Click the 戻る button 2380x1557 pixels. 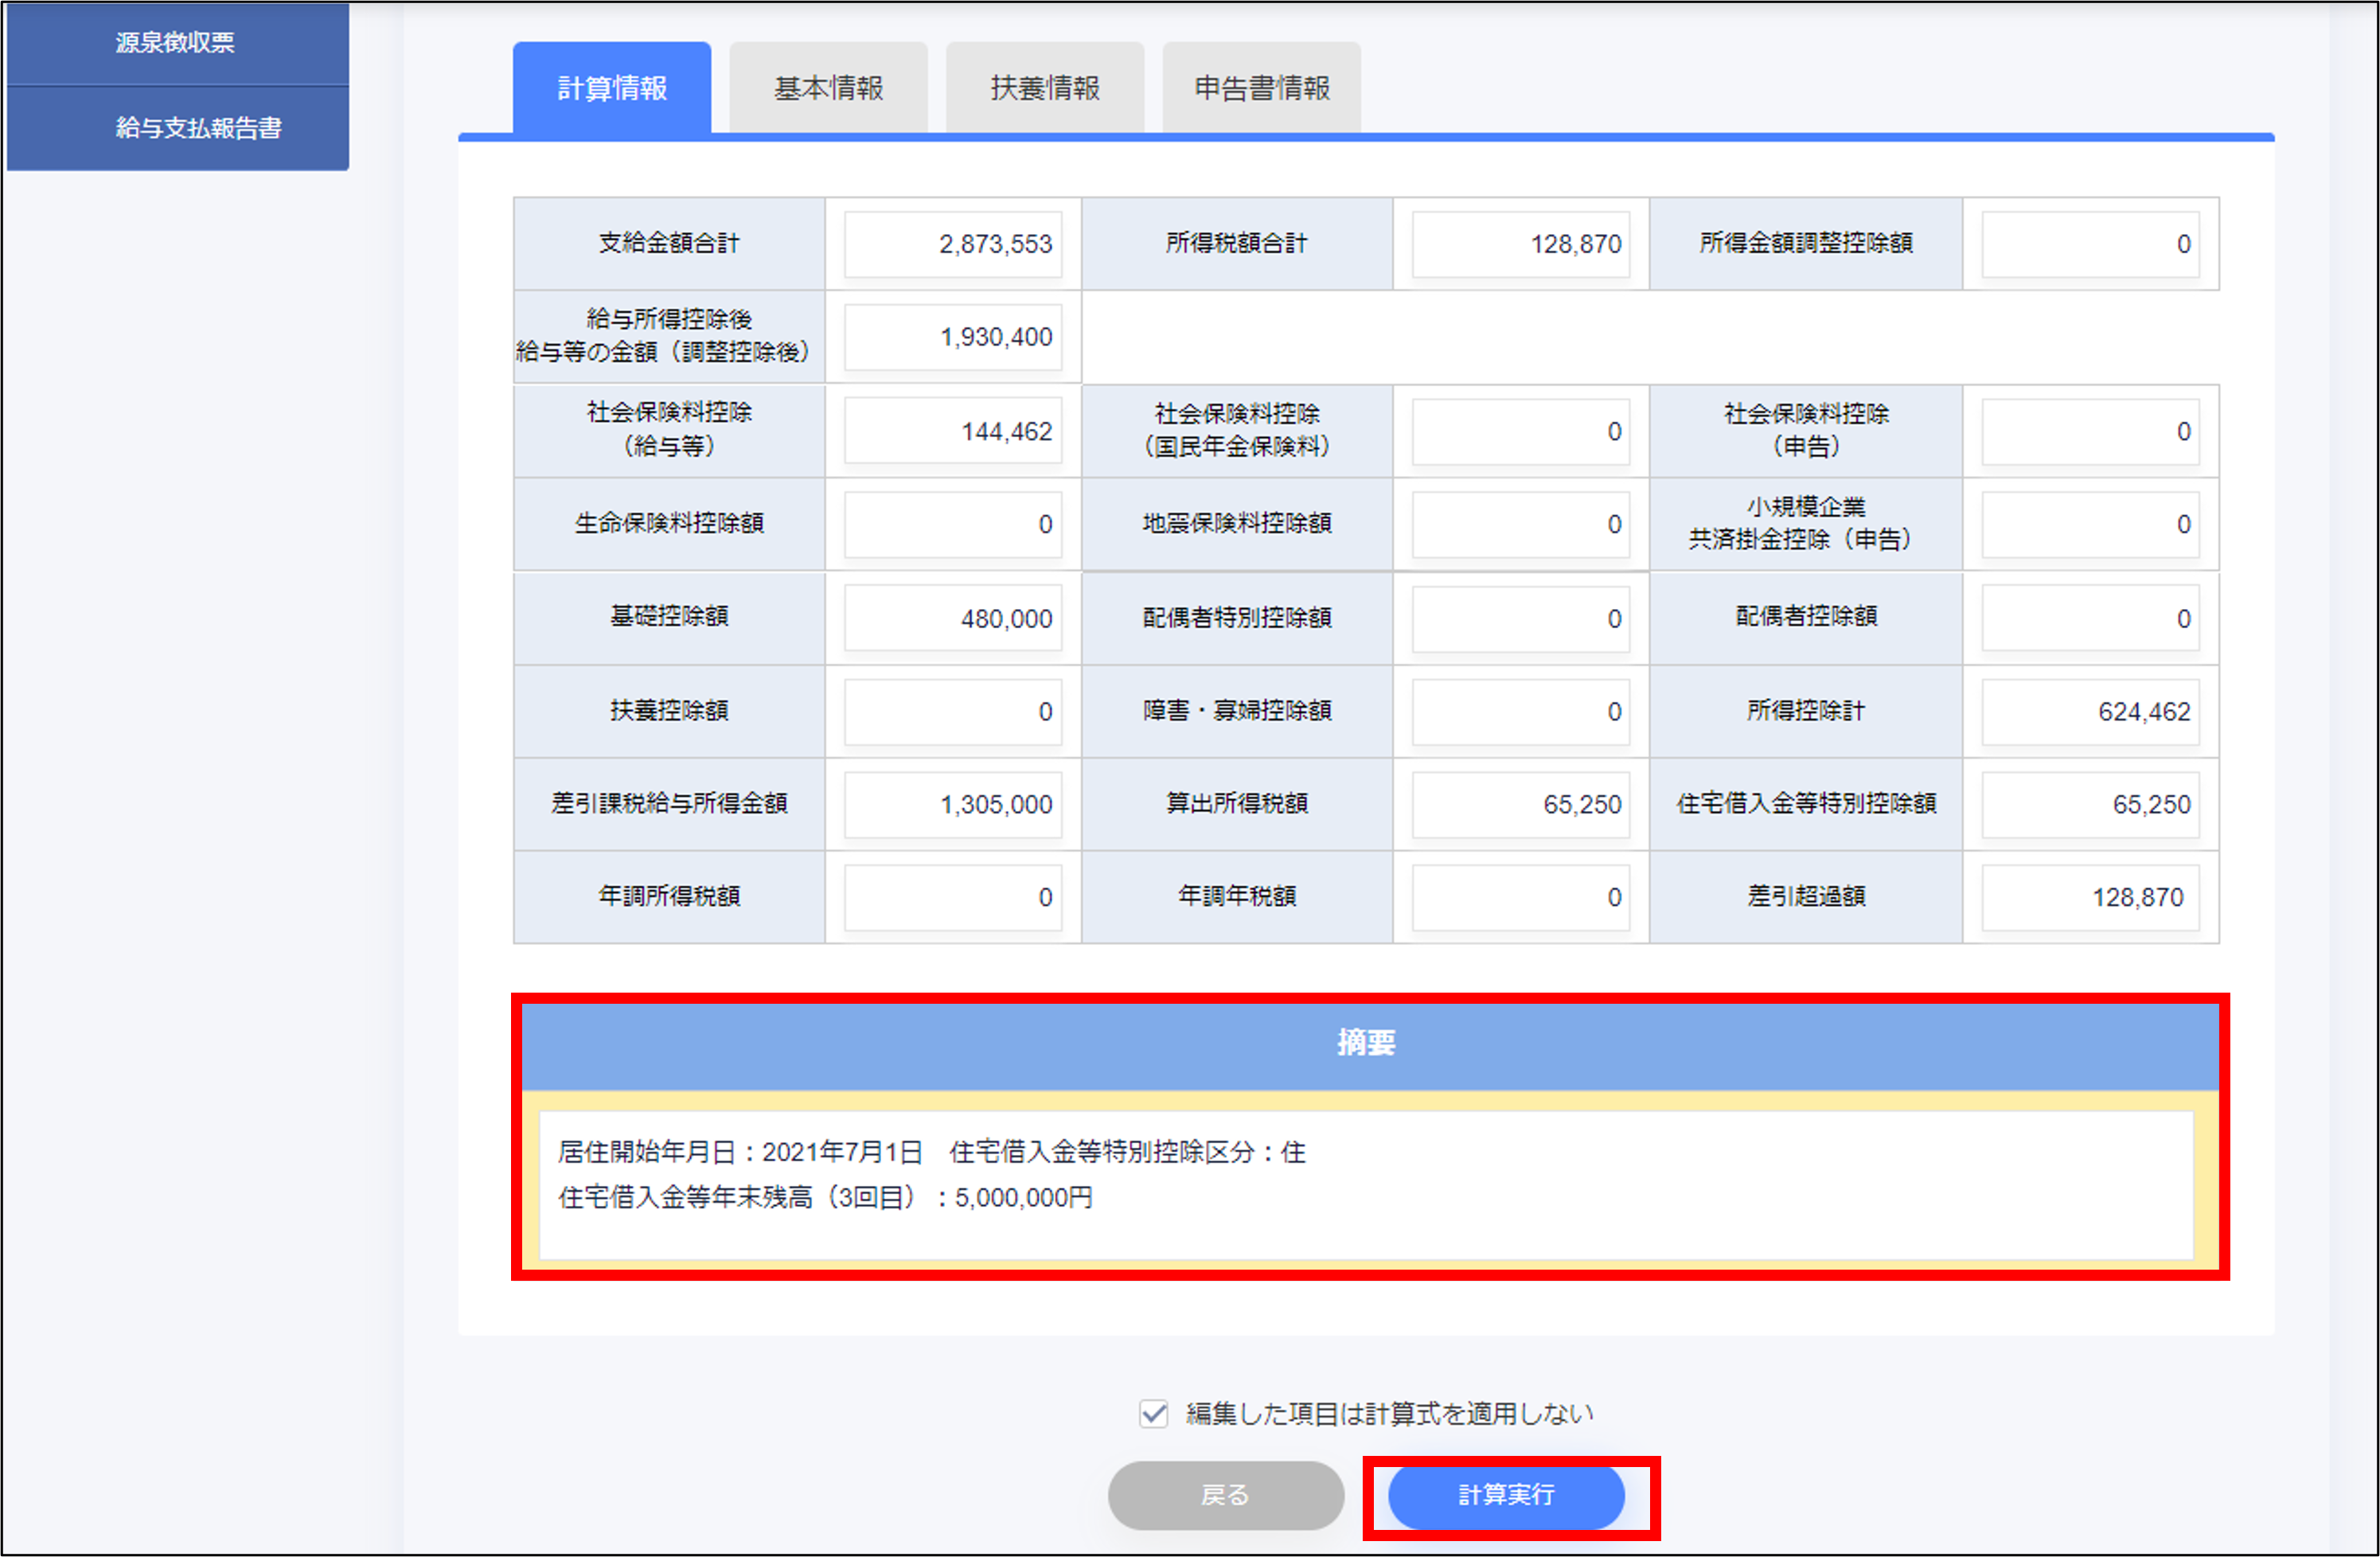pyautogui.click(x=1225, y=1496)
